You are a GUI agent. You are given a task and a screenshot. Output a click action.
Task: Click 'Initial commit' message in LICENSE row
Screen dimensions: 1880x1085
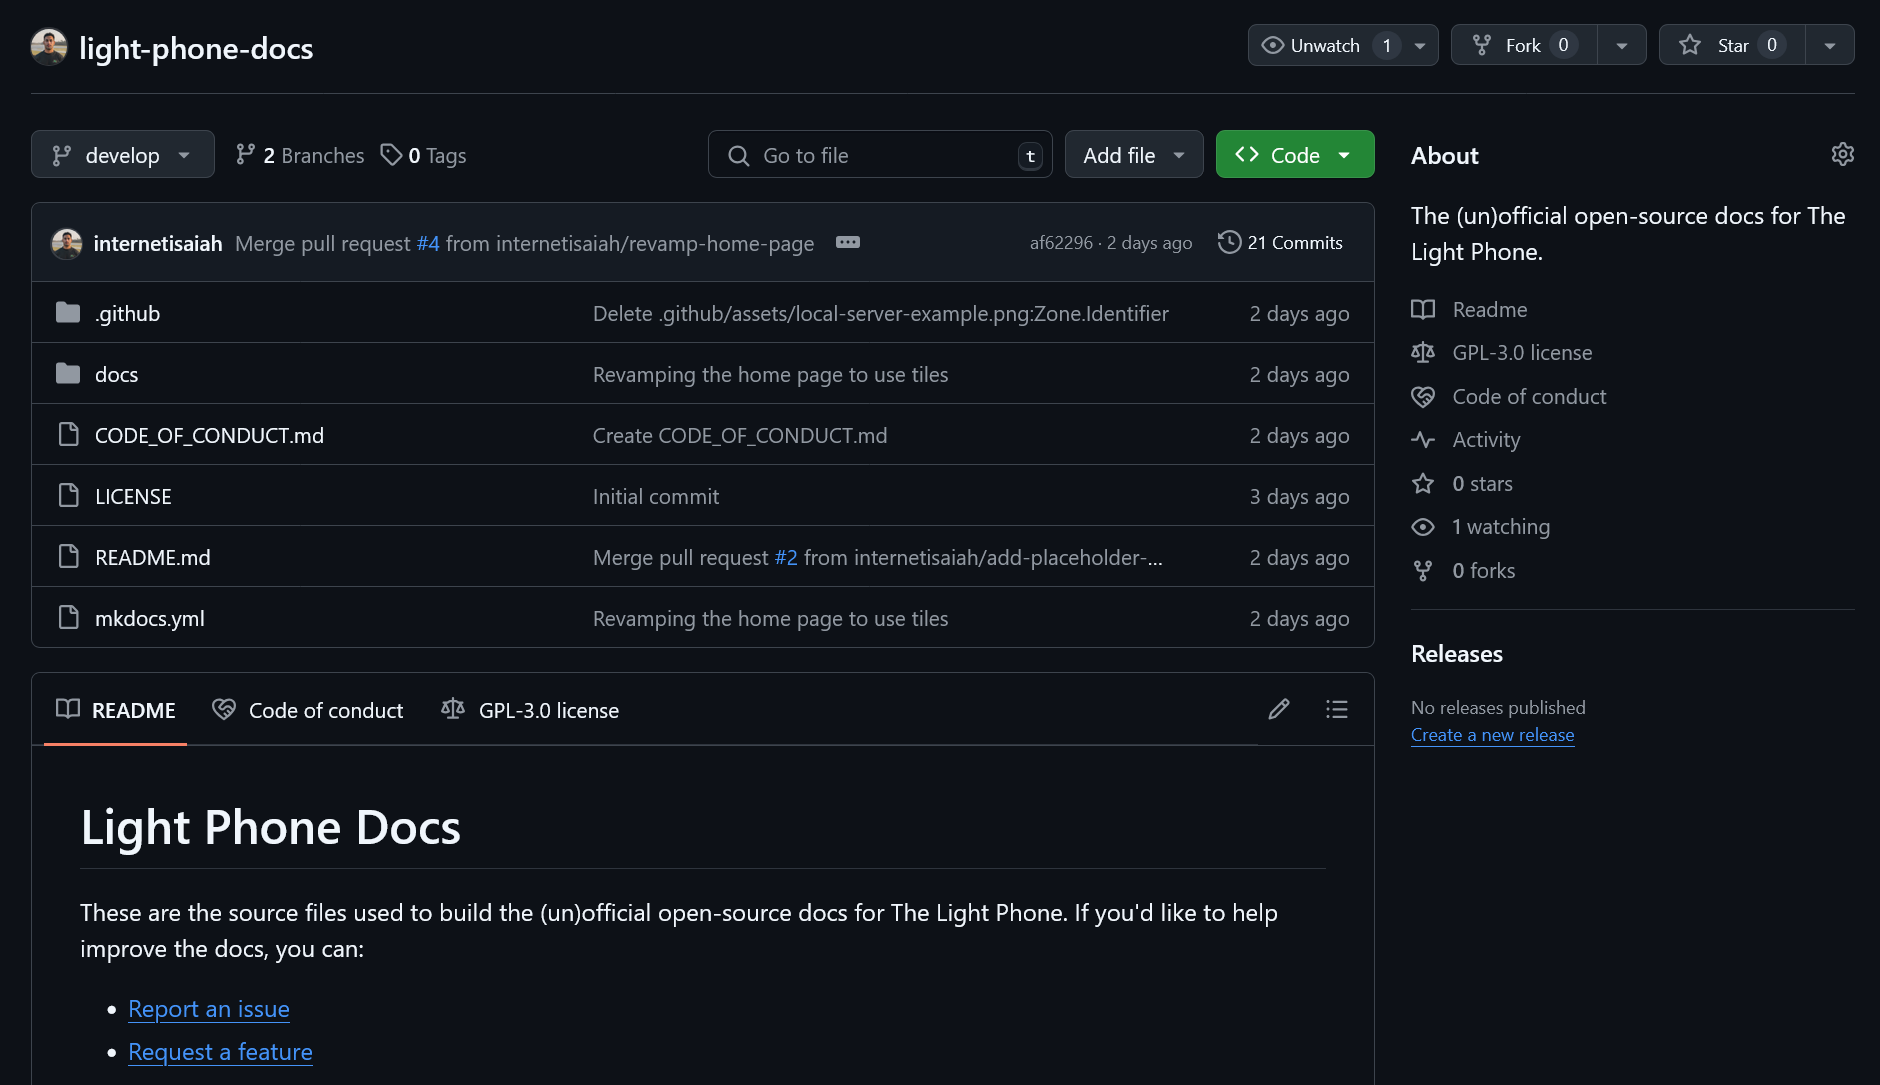pyautogui.click(x=656, y=496)
